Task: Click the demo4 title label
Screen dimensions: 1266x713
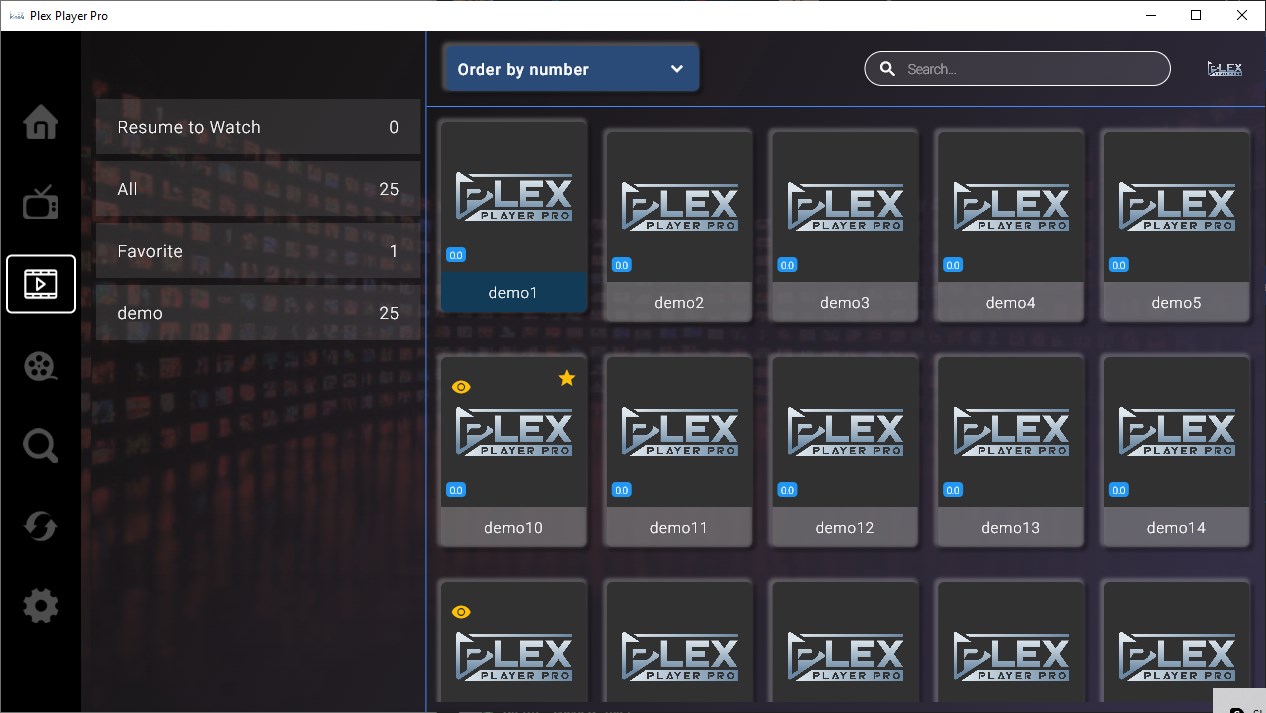Action: [x=1011, y=303]
